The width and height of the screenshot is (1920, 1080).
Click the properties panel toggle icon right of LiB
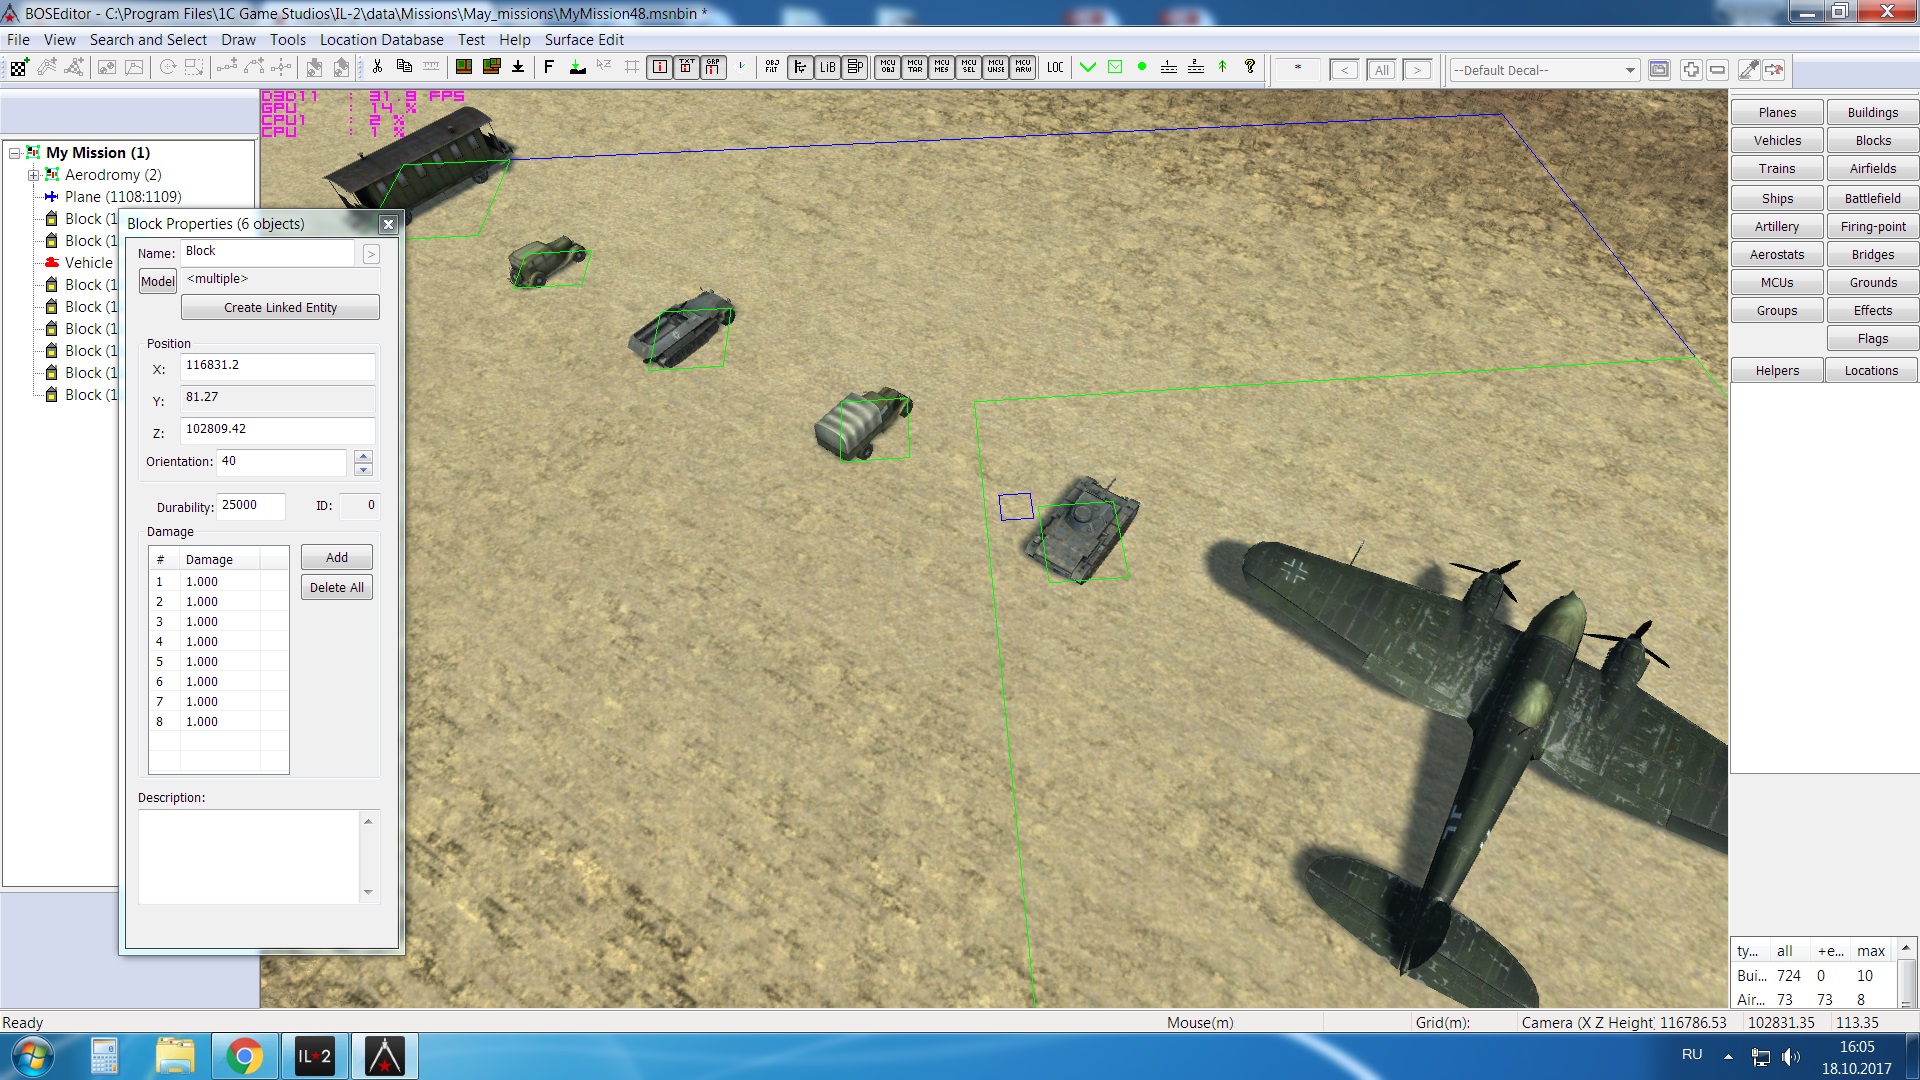coord(855,67)
